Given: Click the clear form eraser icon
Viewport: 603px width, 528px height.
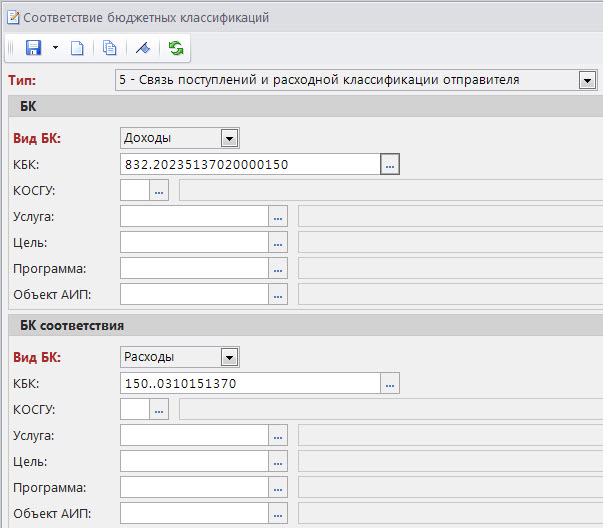Looking at the screenshot, I should click(143, 48).
